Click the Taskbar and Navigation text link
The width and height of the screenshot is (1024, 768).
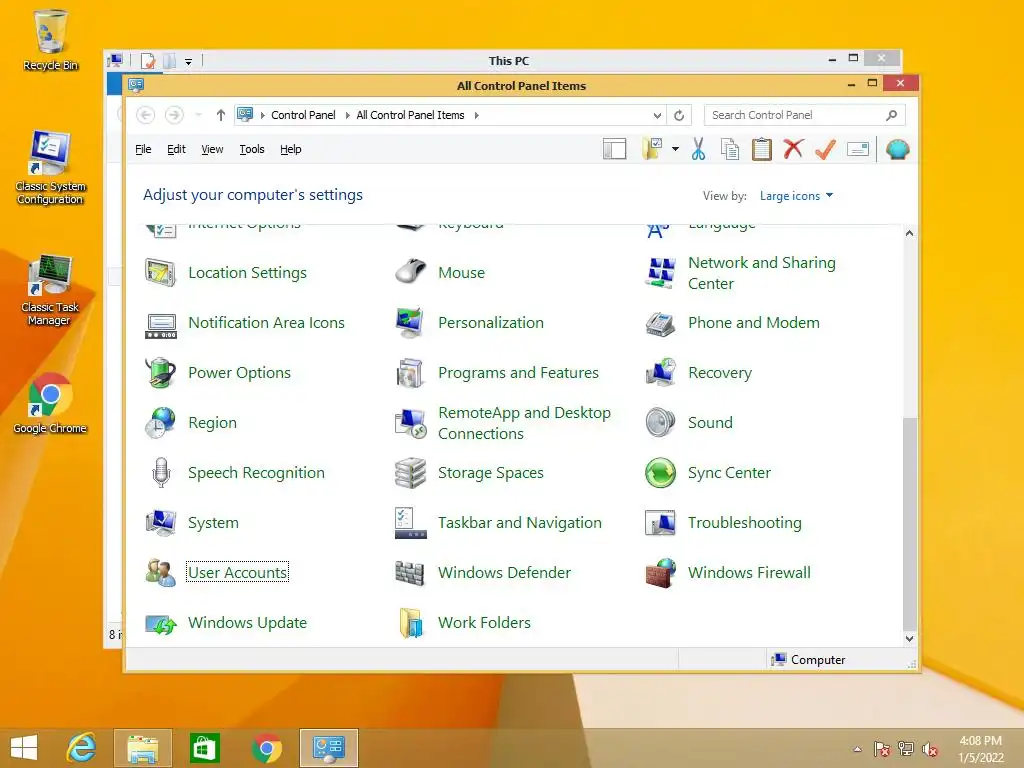click(x=520, y=522)
